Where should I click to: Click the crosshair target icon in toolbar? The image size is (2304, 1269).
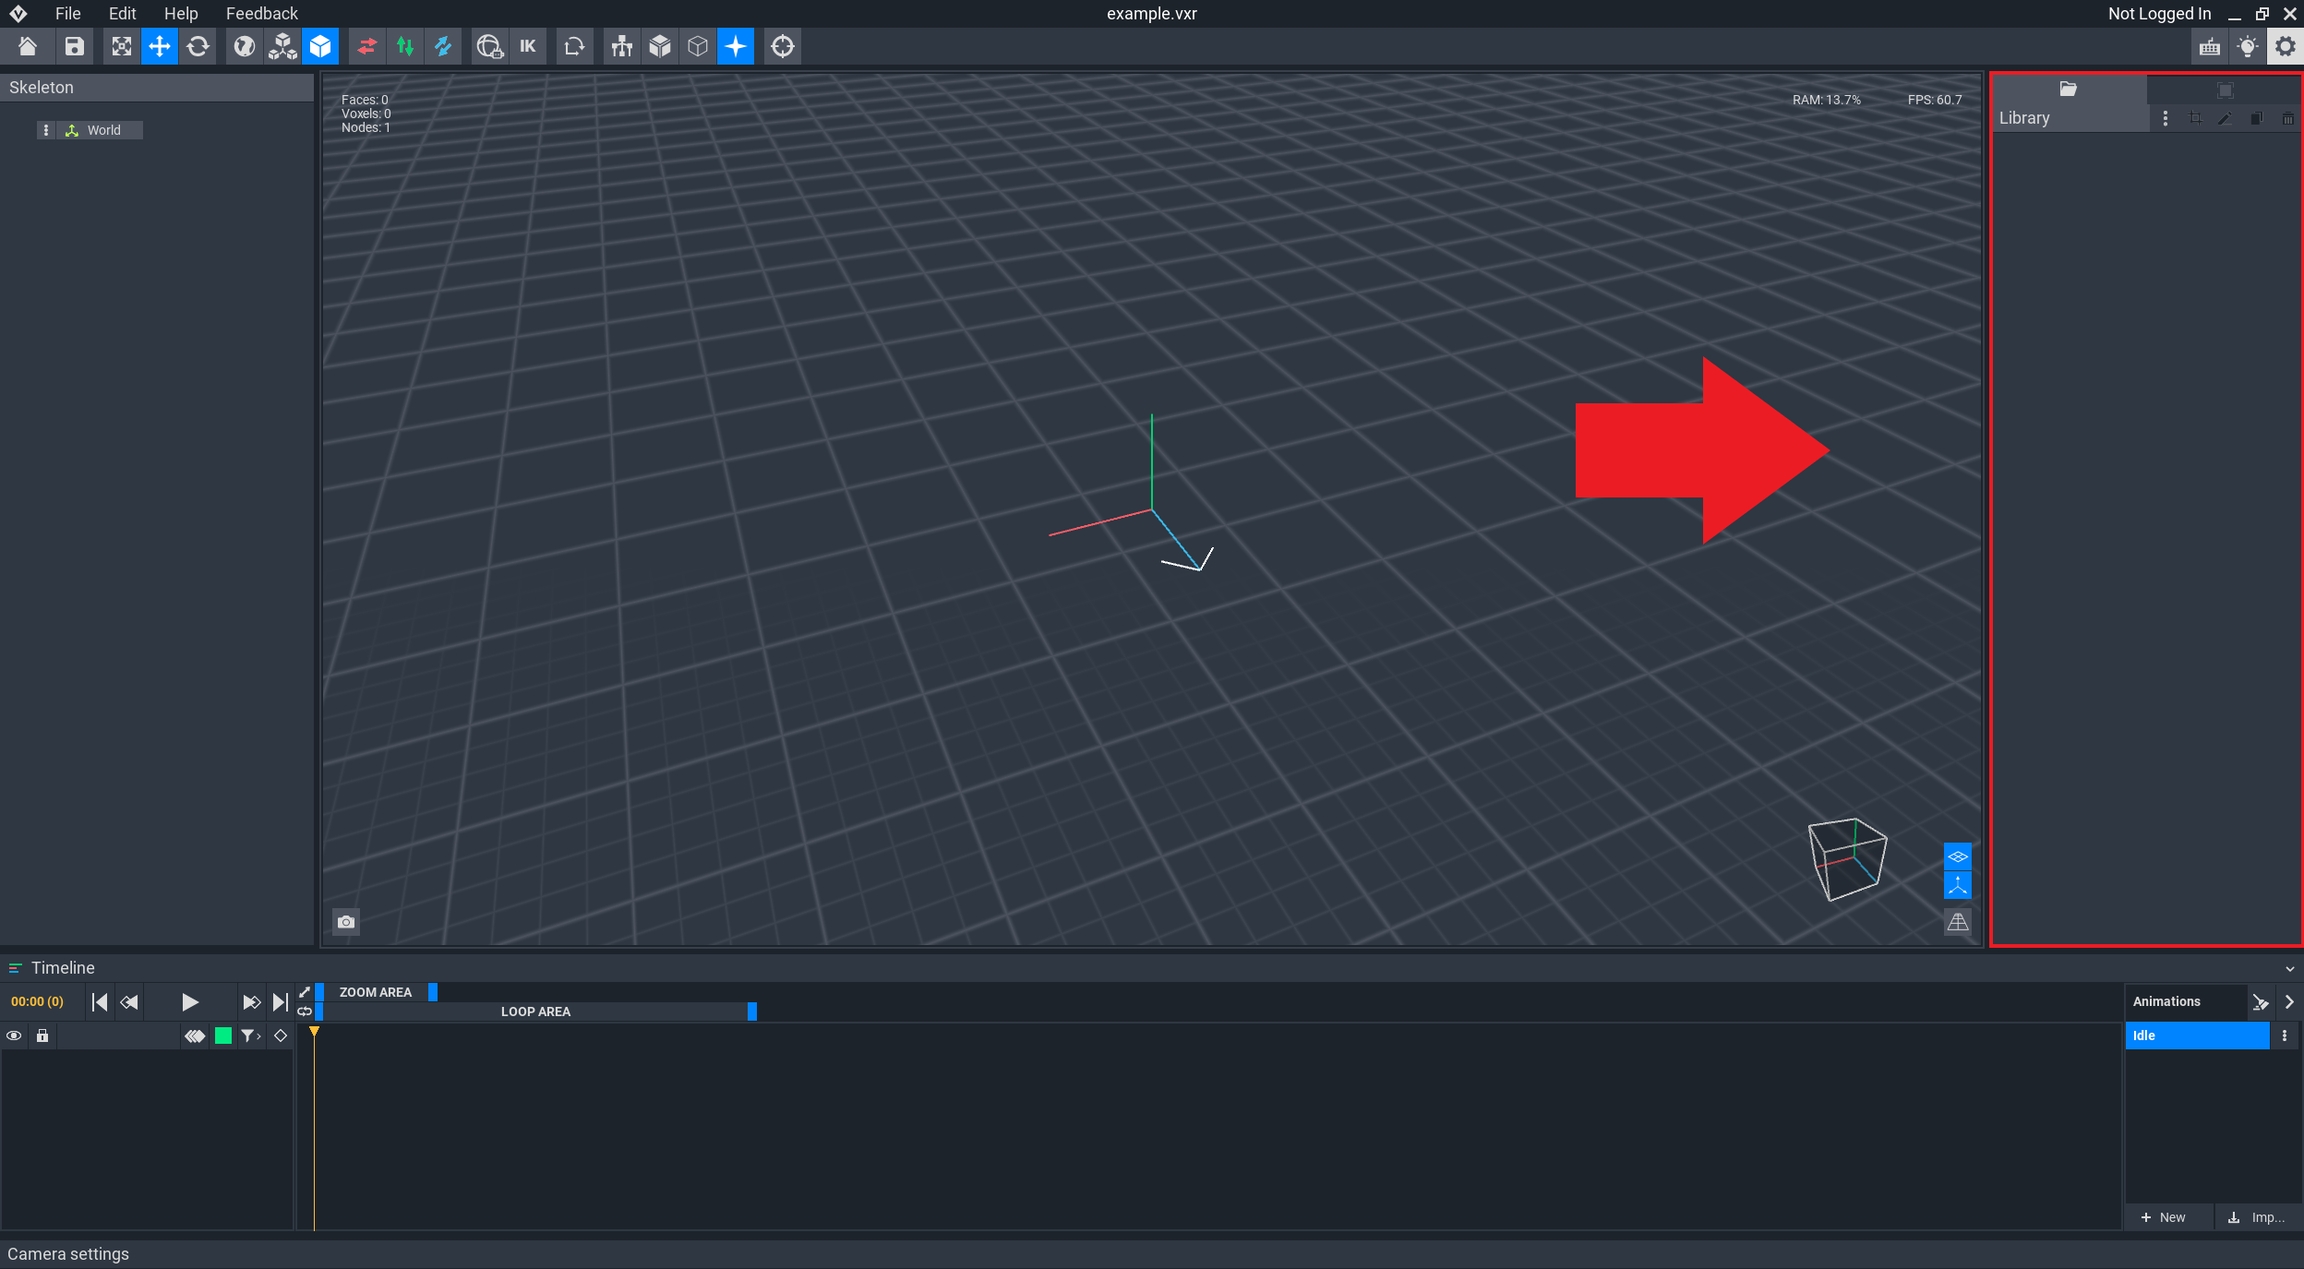tap(783, 46)
